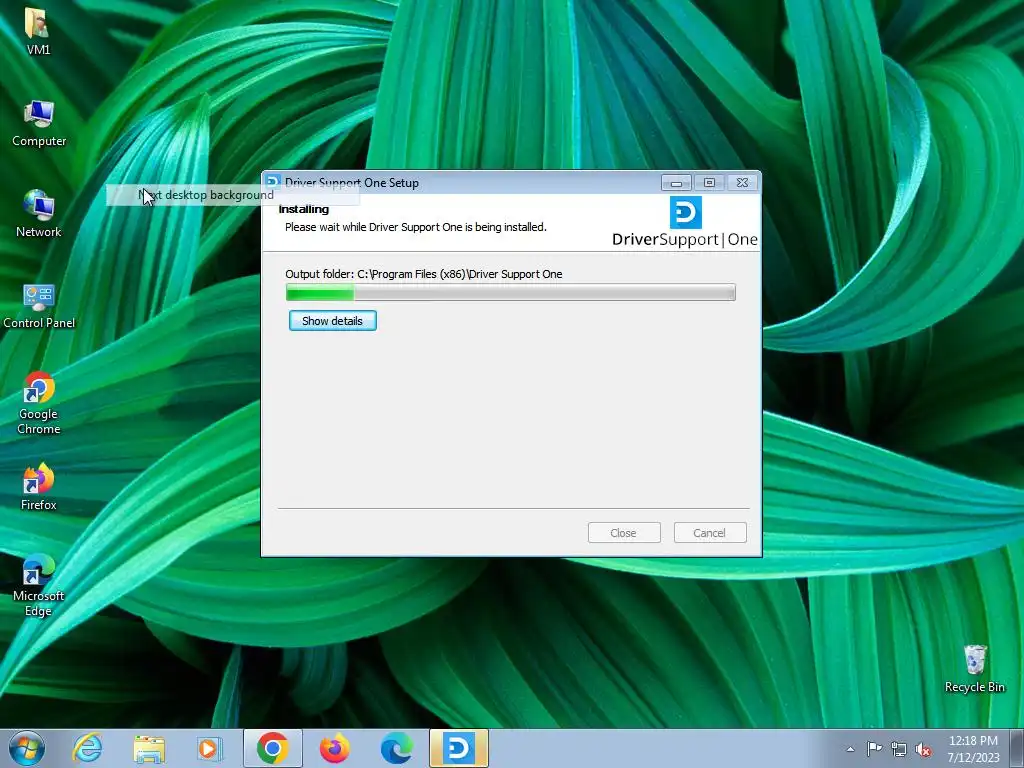This screenshot has height=768, width=1024.
Task: Click the Show desktop strip
Action: (1017, 748)
